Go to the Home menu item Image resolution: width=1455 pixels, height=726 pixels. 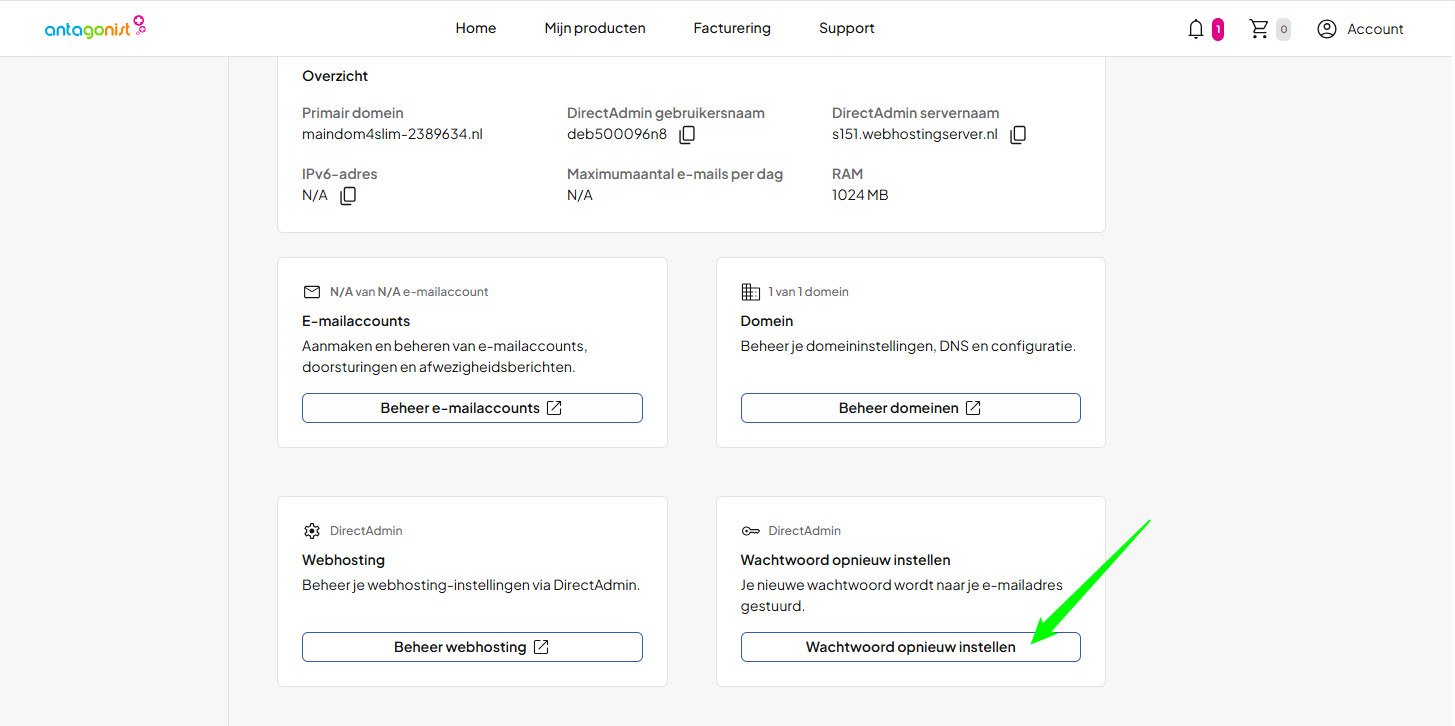pos(475,28)
